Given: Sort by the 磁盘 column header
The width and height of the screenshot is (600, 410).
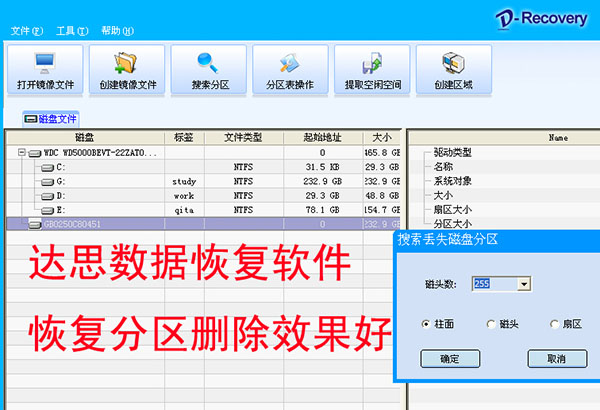Looking at the screenshot, I should (x=85, y=137).
